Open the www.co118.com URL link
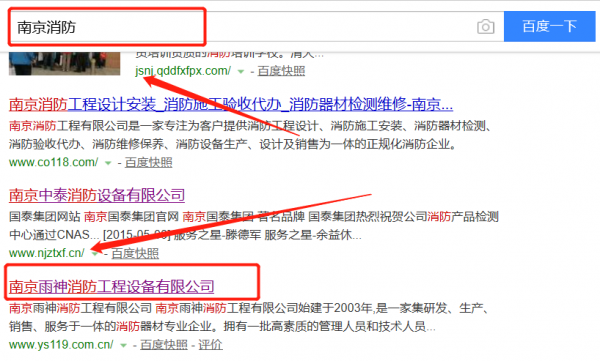This screenshot has height=361, width=600. coord(54,162)
